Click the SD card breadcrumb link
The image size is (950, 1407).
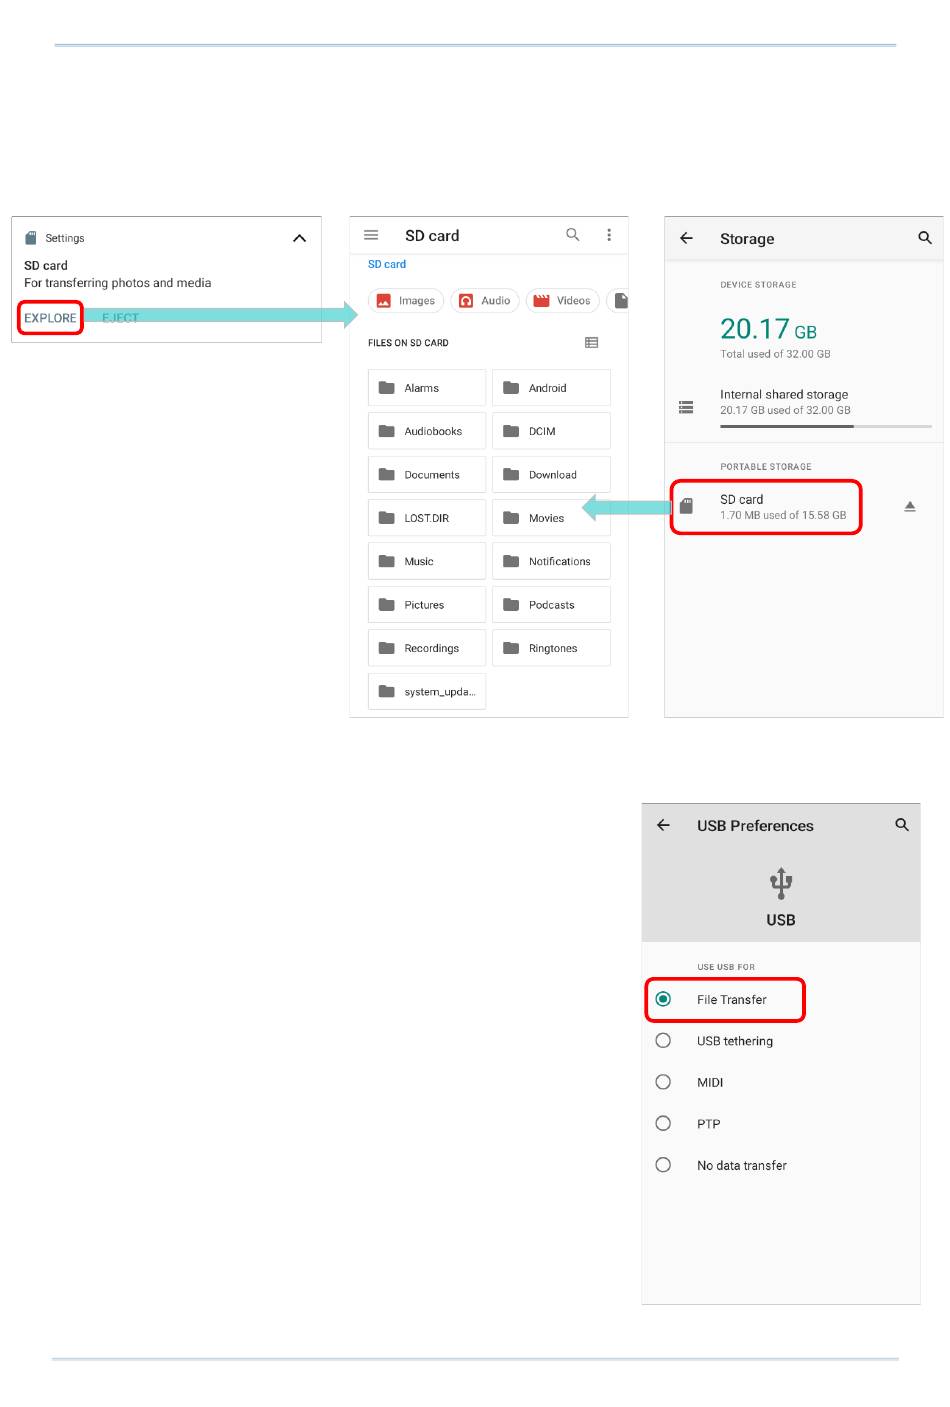click(x=387, y=265)
